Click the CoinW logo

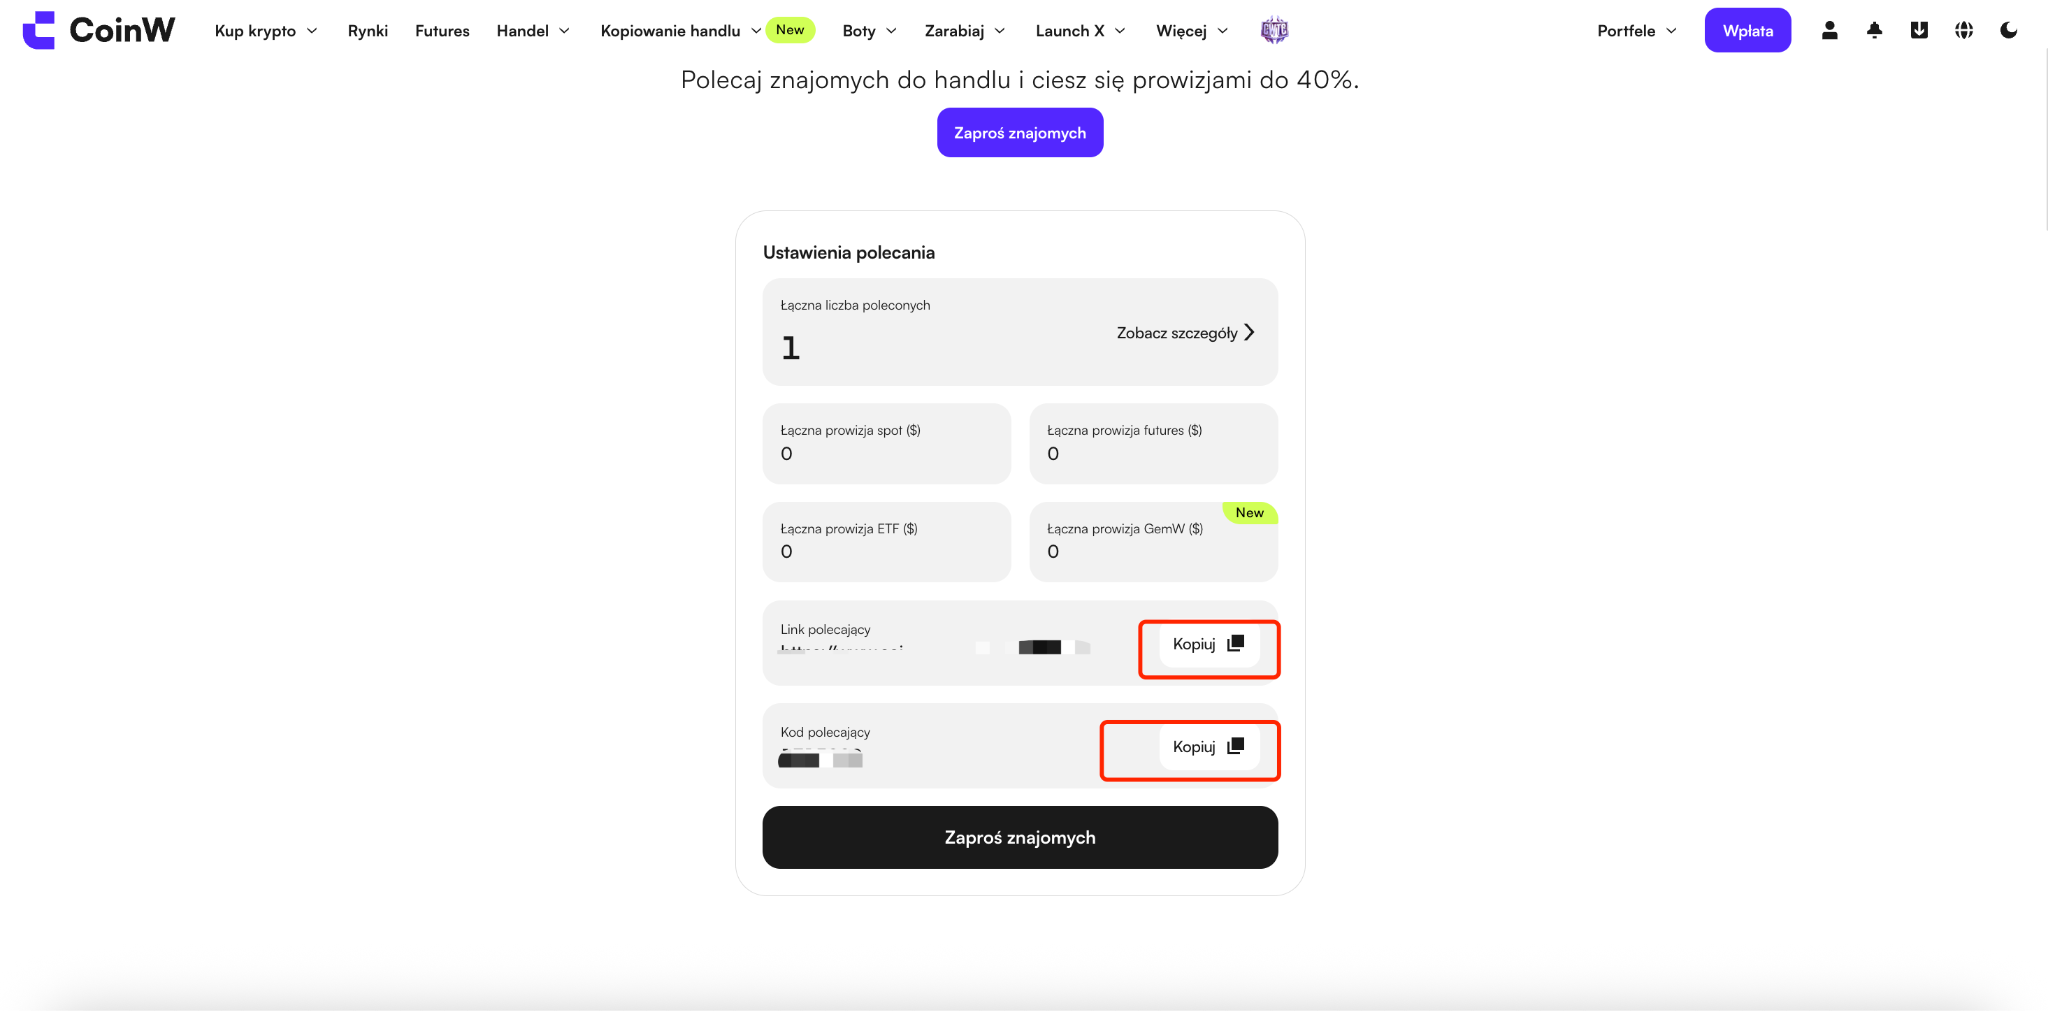coord(99,30)
